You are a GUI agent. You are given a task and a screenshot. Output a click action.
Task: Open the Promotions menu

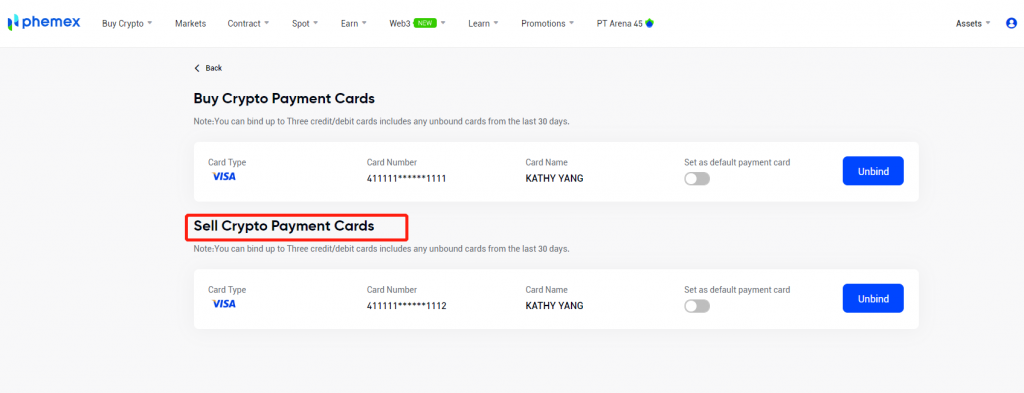click(548, 24)
